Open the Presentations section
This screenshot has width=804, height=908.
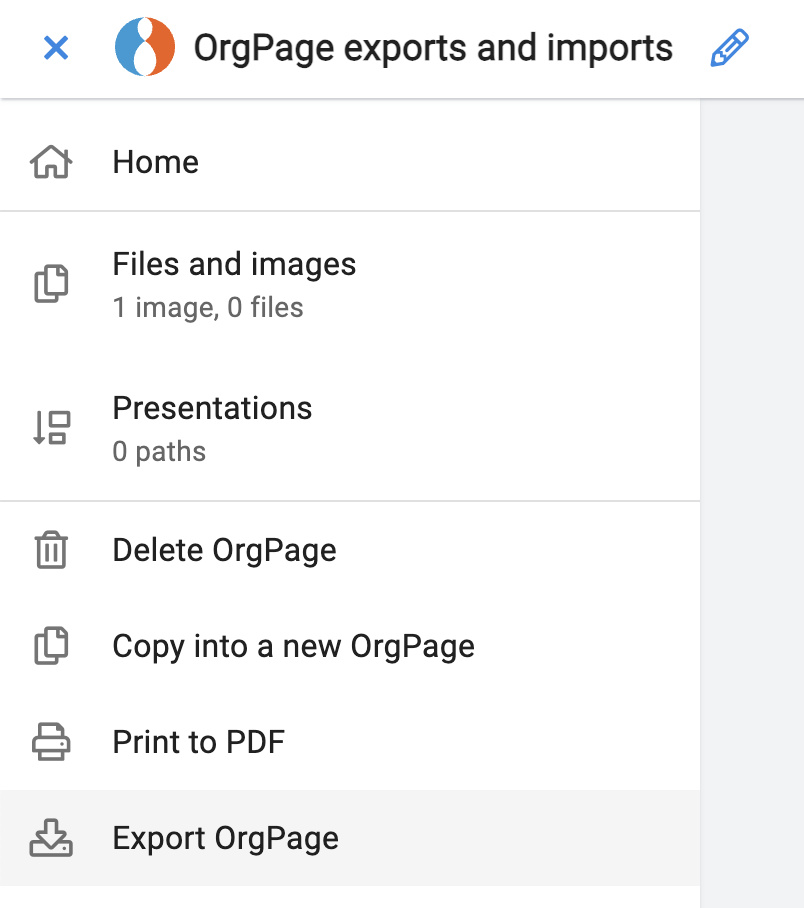(x=212, y=408)
